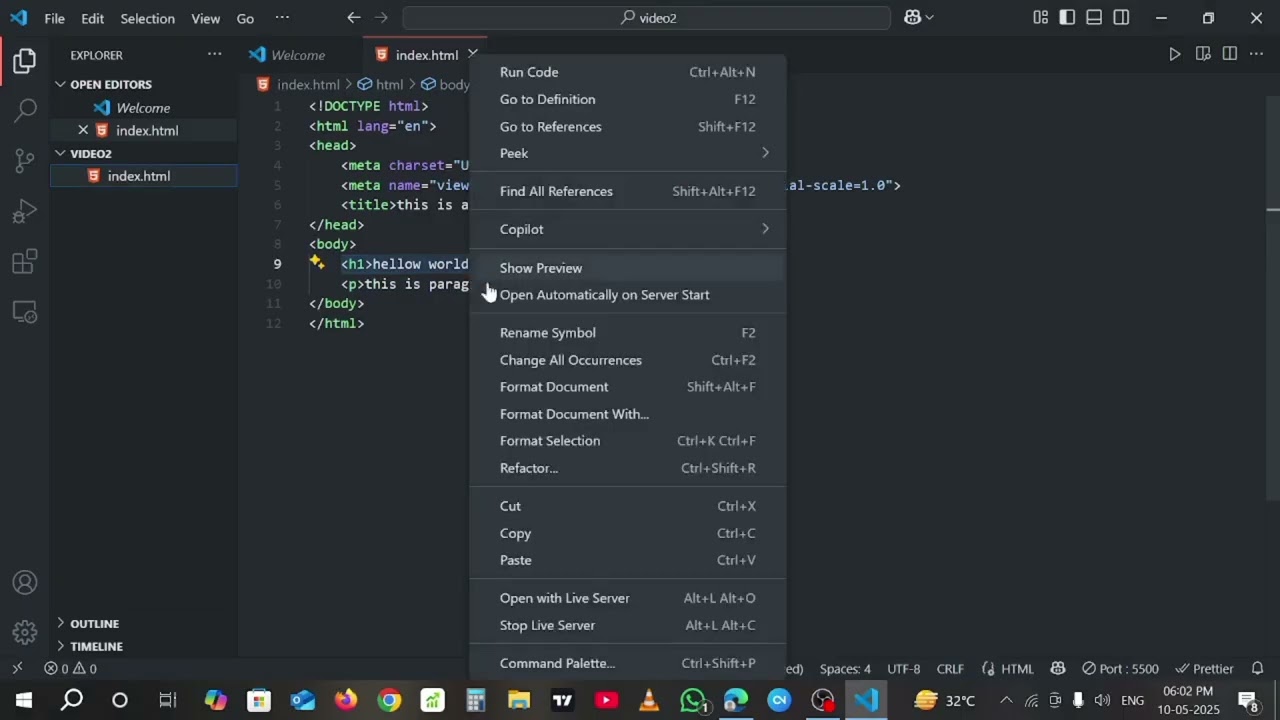Select Open Automatically on Server Start
The image size is (1280, 720).
[x=628, y=295]
